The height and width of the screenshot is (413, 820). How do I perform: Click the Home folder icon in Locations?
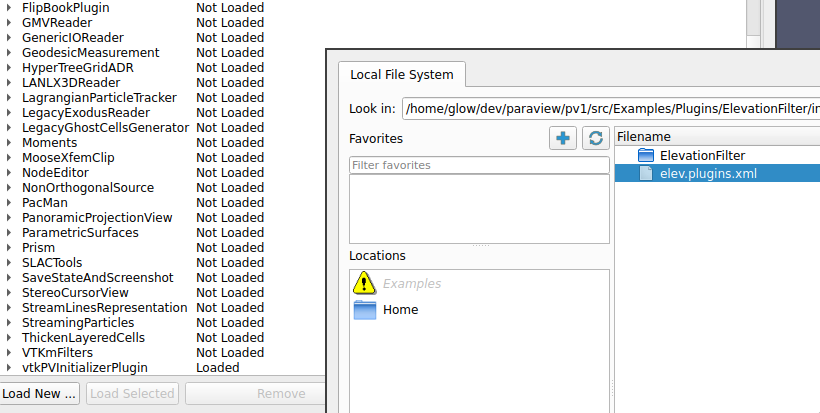tap(365, 309)
